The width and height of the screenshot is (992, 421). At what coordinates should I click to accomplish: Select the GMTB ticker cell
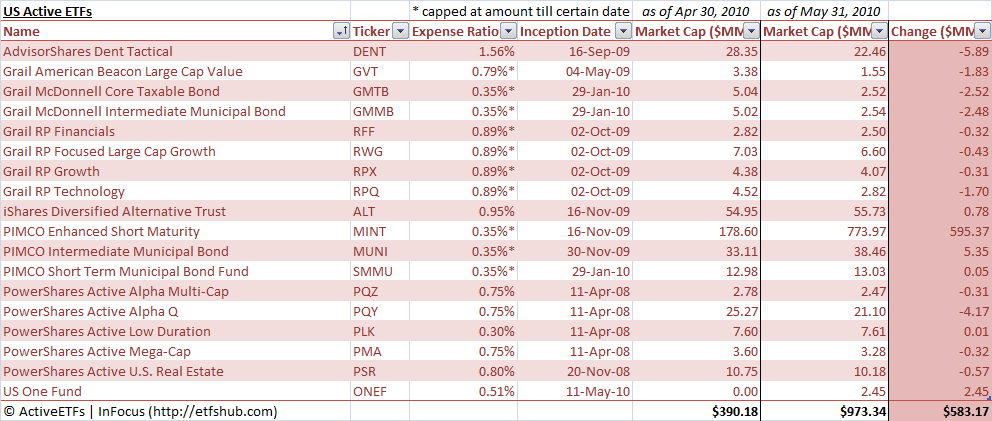pos(380,91)
